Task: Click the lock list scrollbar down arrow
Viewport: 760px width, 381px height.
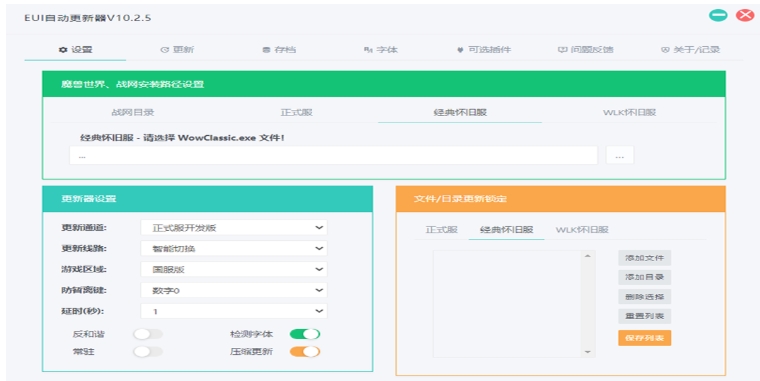Action: point(587,351)
